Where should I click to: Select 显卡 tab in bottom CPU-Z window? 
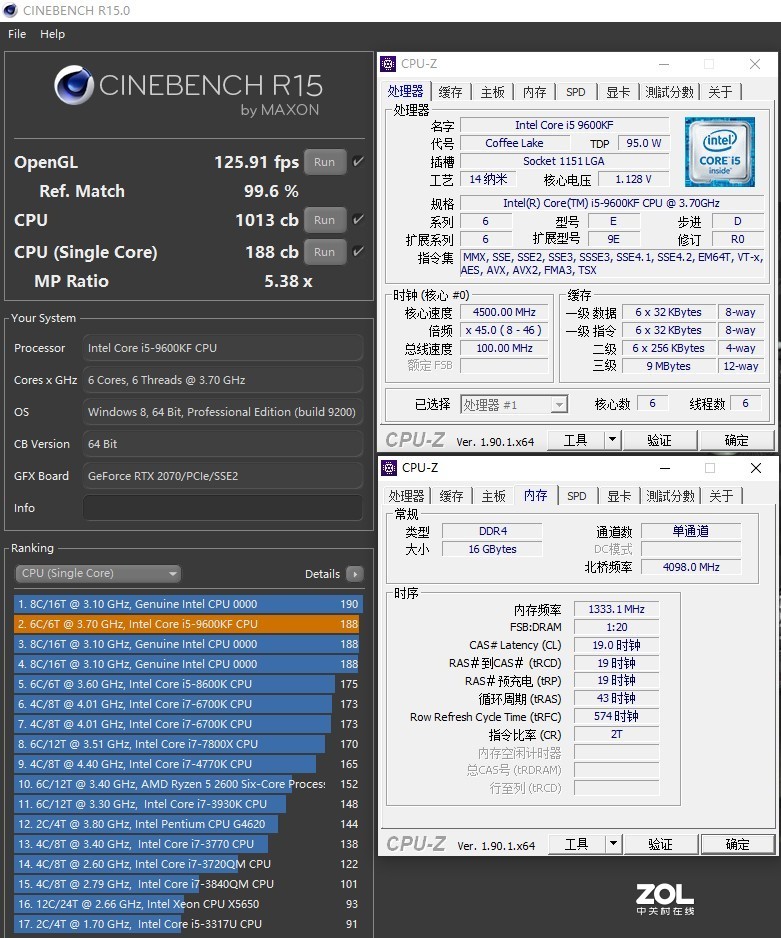(x=619, y=496)
